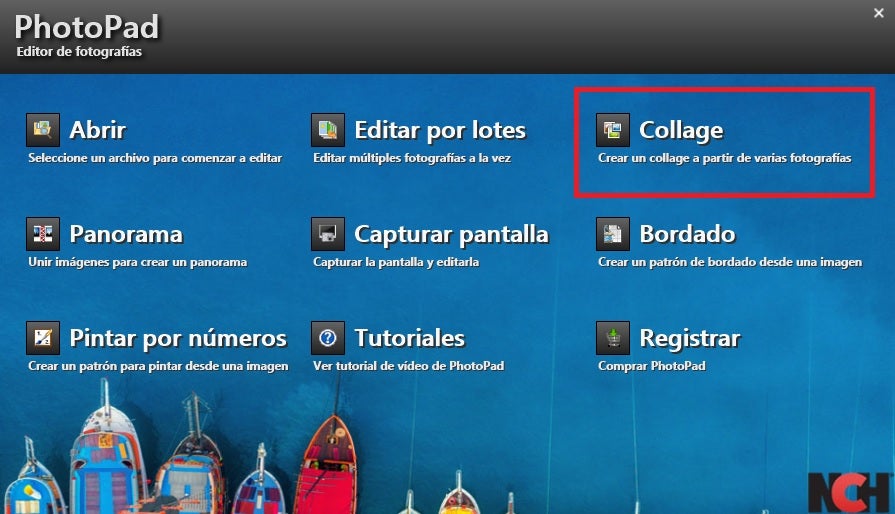Click the Bordado embroidery icon
The image size is (895, 514).
coord(612,234)
